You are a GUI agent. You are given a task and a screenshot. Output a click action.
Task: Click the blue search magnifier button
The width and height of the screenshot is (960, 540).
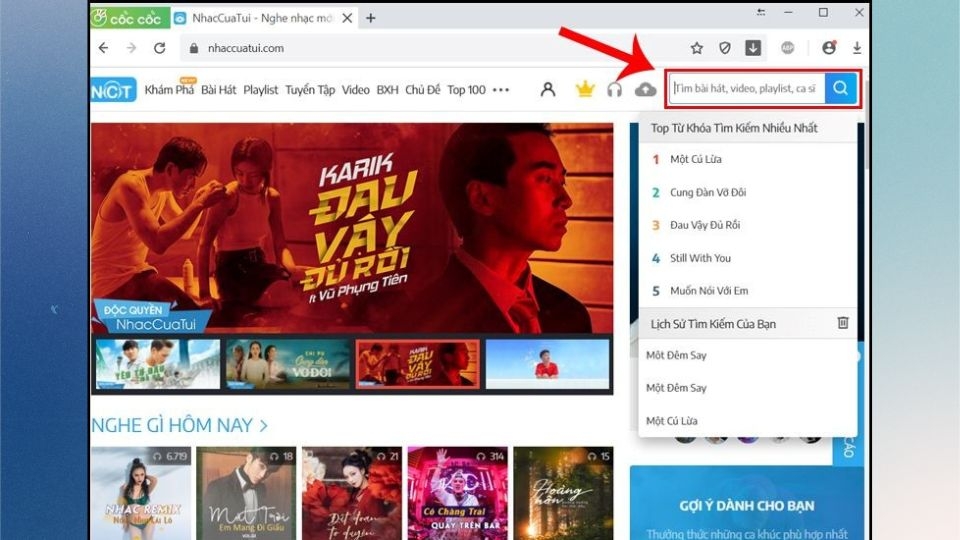coord(841,89)
